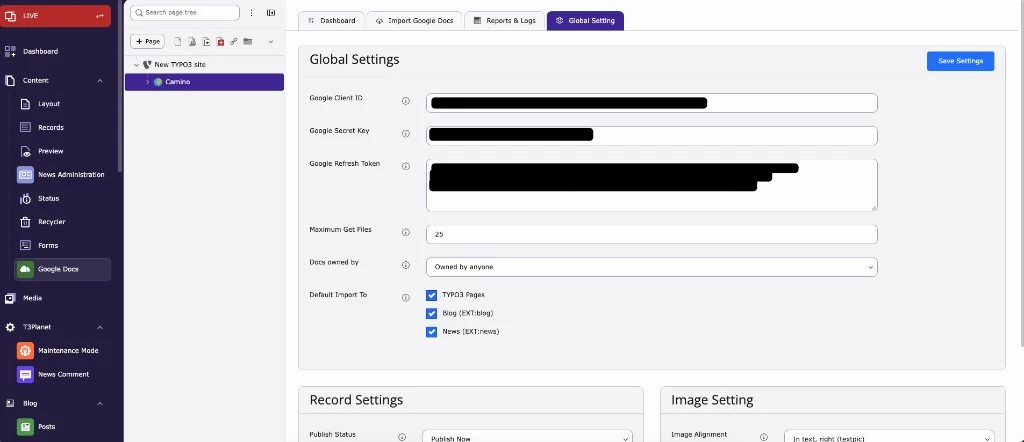The height and width of the screenshot is (442, 1024).
Task: Open the Preview module icon
Action: [x=25, y=151]
